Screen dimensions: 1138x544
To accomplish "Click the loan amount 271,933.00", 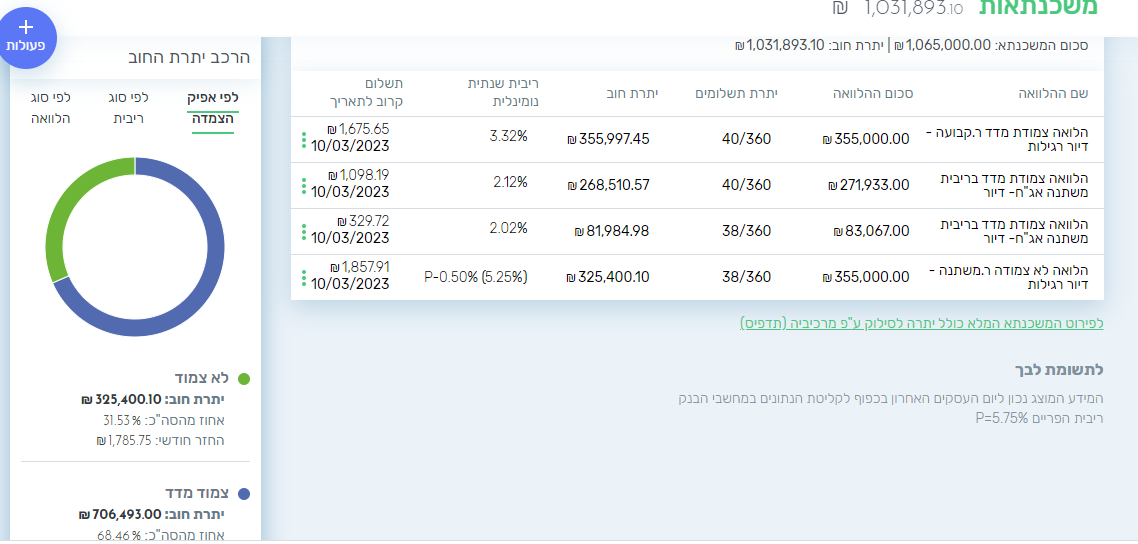I will 868,186.
